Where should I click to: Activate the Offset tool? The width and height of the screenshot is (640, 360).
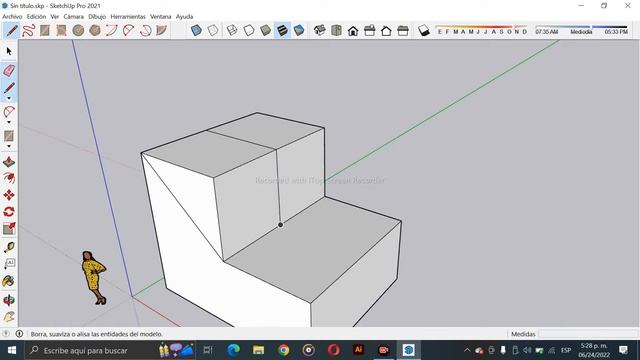coord(9,178)
